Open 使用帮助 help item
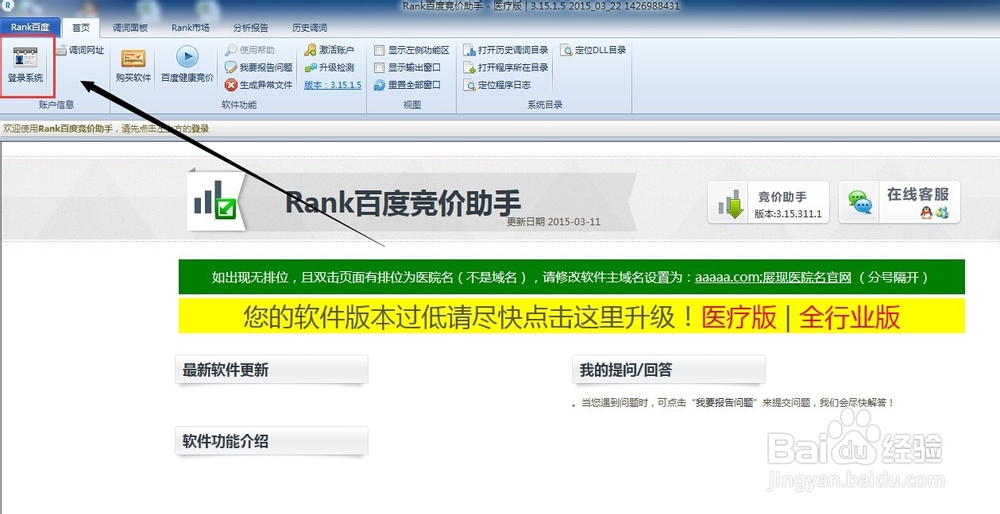1000x514 pixels. pos(250,50)
